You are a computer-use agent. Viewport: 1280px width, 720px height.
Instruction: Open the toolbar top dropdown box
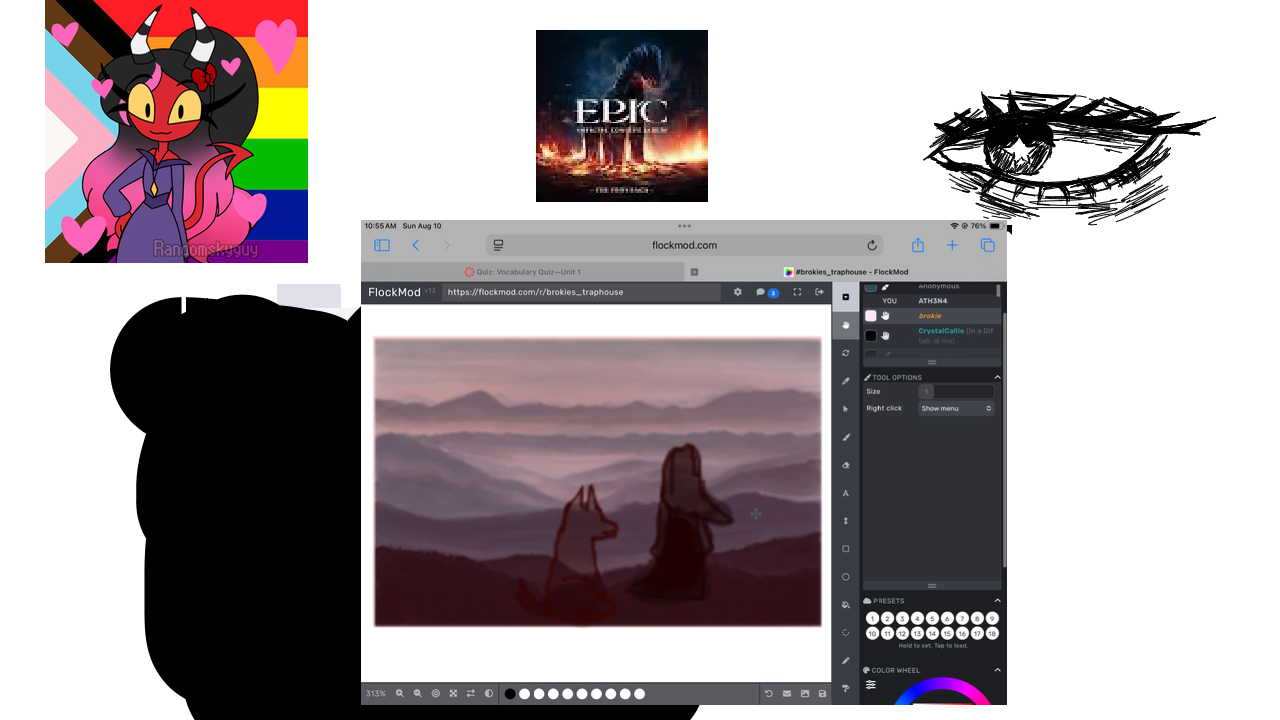tap(846, 296)
